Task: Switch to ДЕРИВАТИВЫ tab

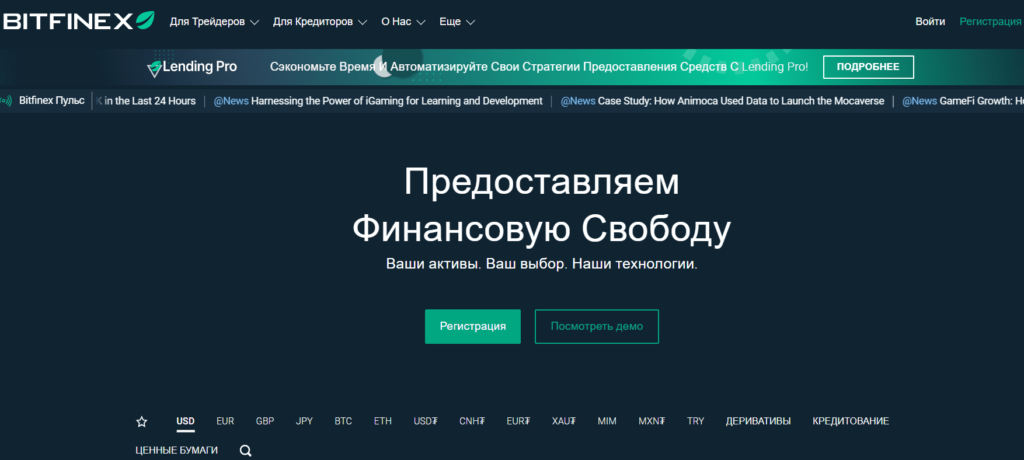Action: click(758, 421)
